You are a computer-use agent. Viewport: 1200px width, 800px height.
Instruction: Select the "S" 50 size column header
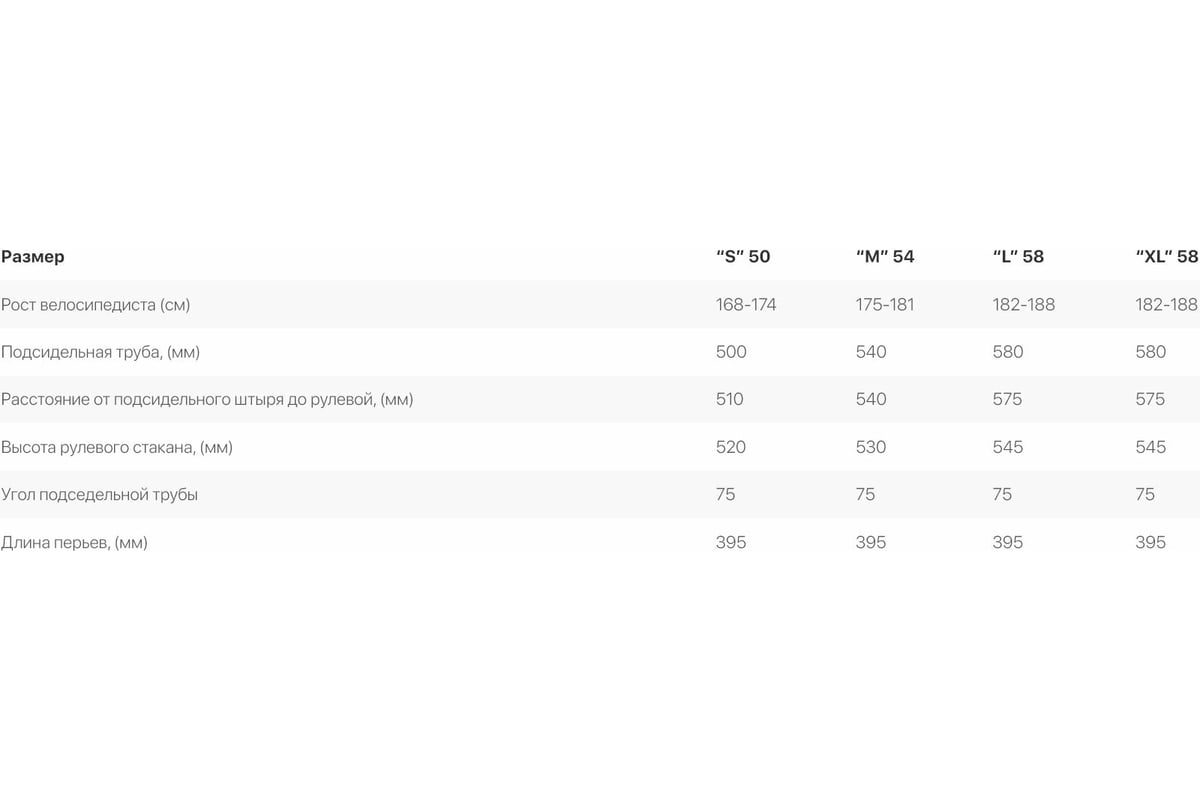tap(743, 257)
